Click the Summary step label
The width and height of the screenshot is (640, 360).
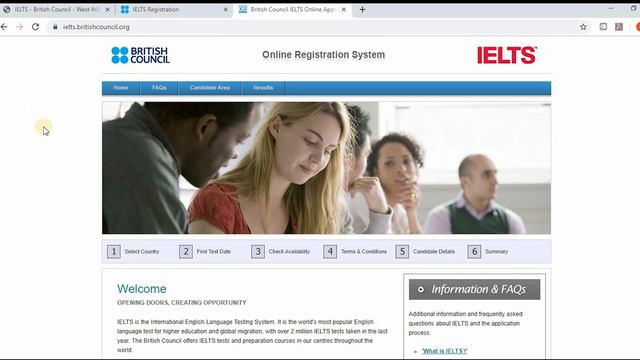pos(497,252)
